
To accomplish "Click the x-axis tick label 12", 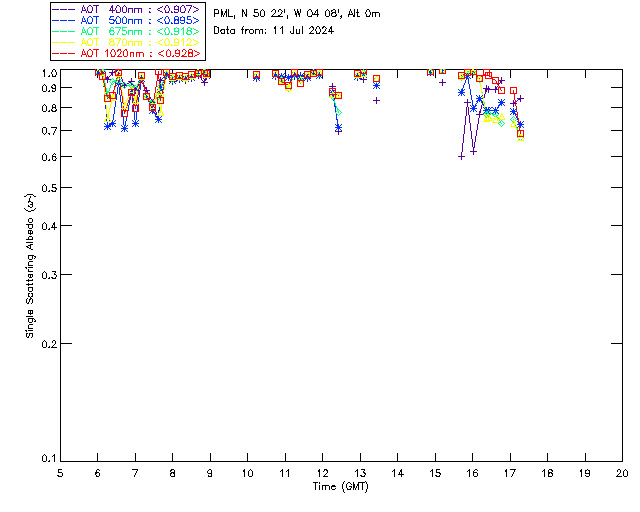I will pyautogui.click(x=322, y=473).
